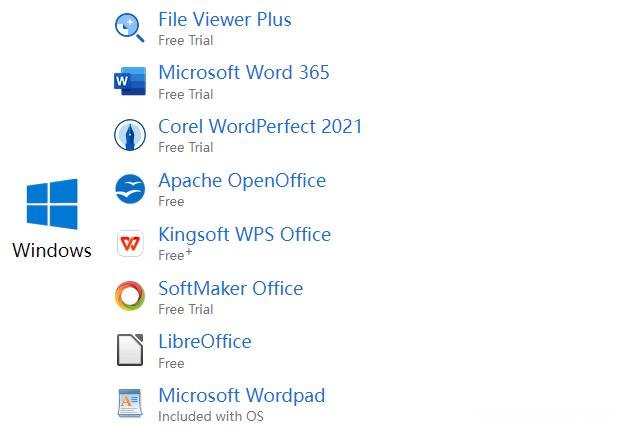This screenshot has width=622, height=429.
Task: Click the File Viewer Plus magnifier icon
Action: coord(129,27)
